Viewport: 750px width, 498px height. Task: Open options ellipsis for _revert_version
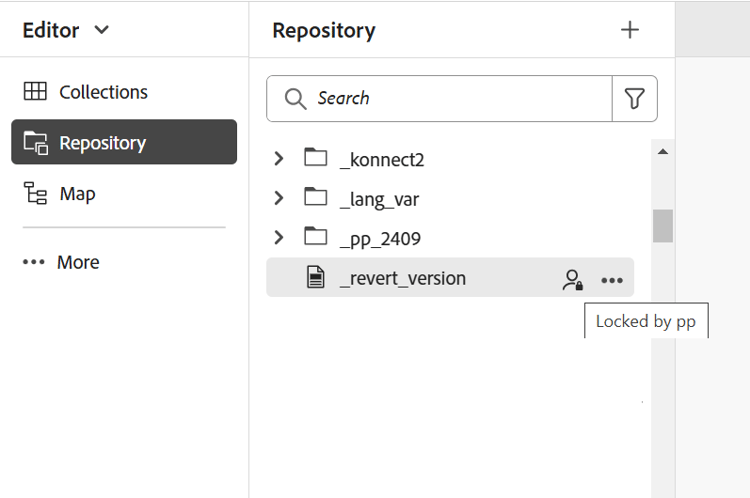pyautogui.click(x=612, y=280)
